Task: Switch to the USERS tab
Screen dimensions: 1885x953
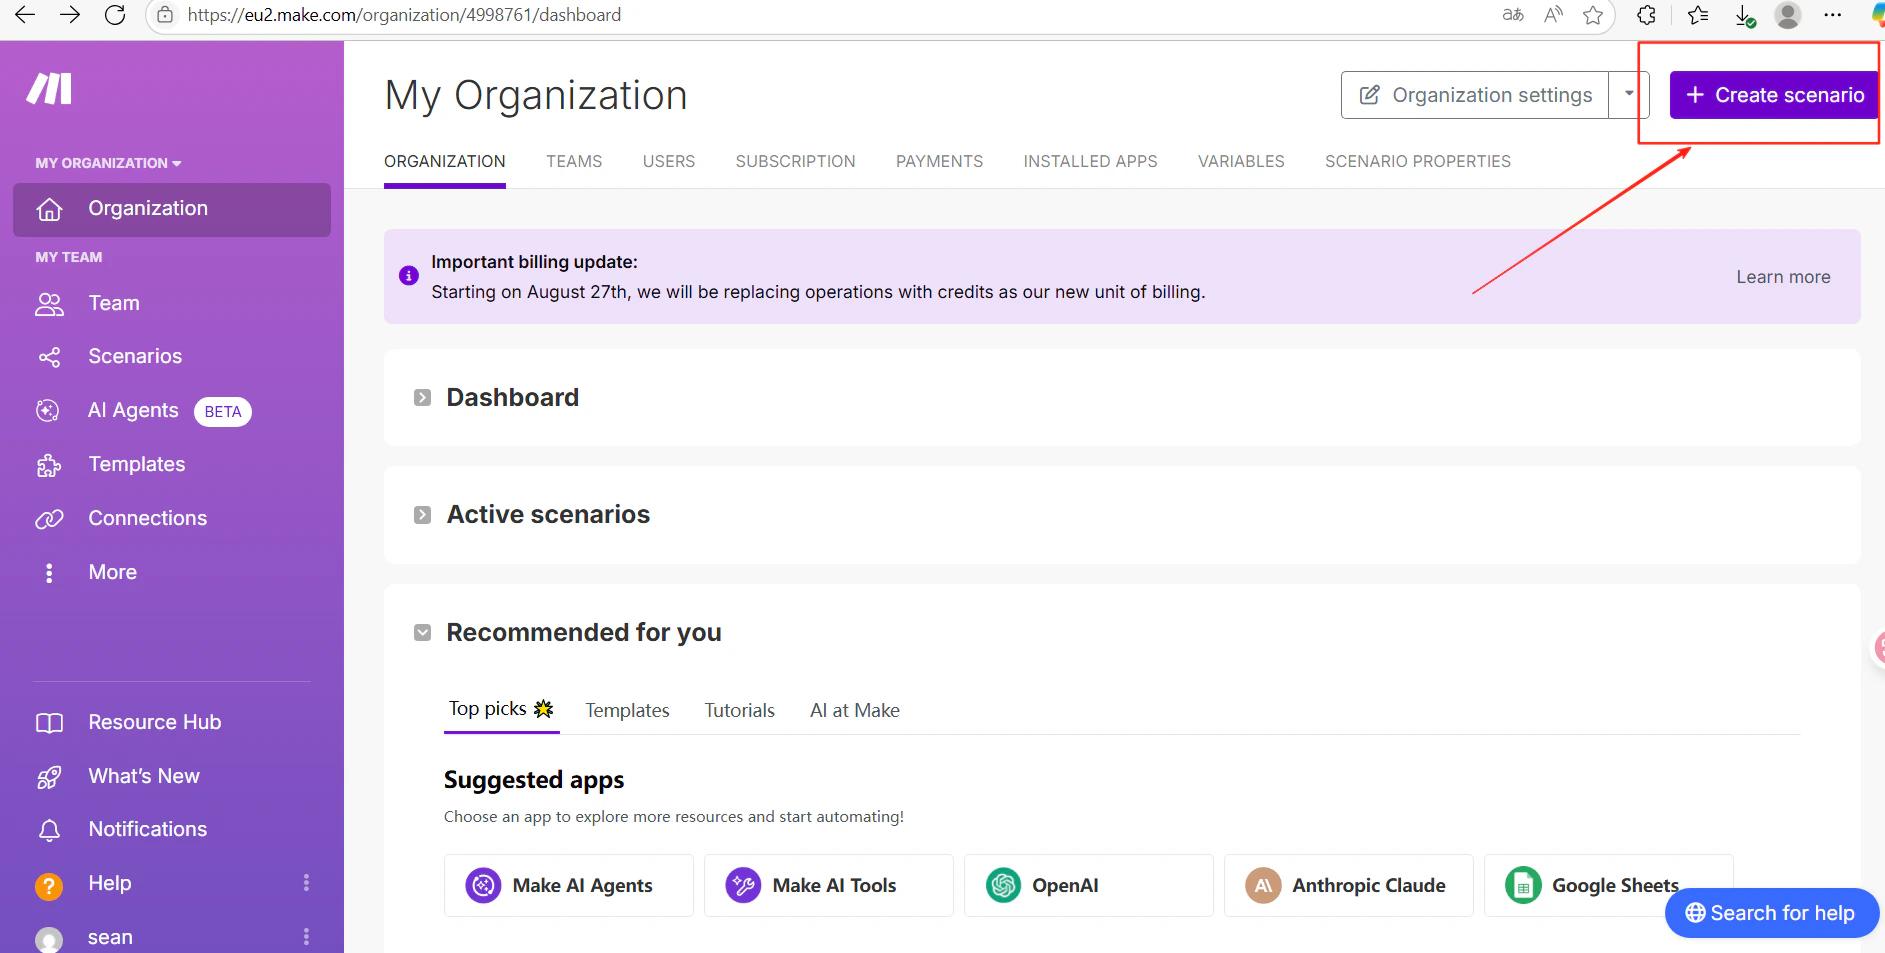Action: coord(669,161)
